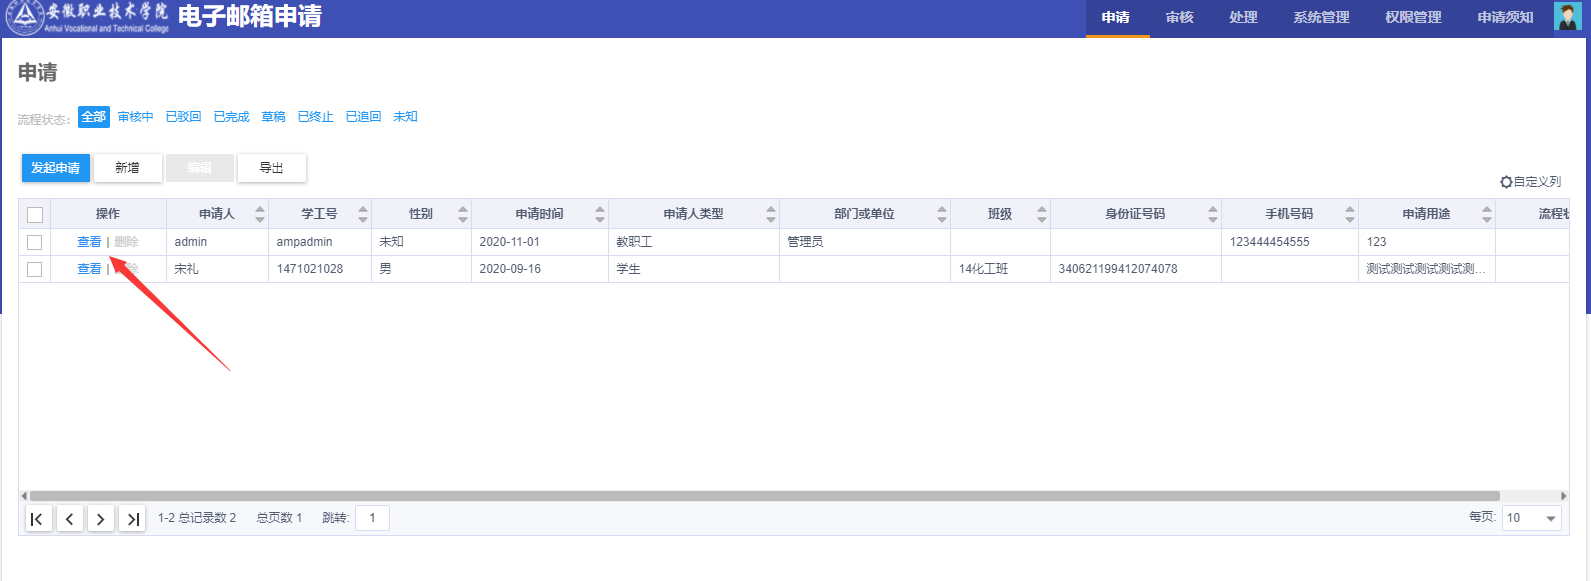
Task: Filter status by 已追回
Action: (x=364, y=117)
